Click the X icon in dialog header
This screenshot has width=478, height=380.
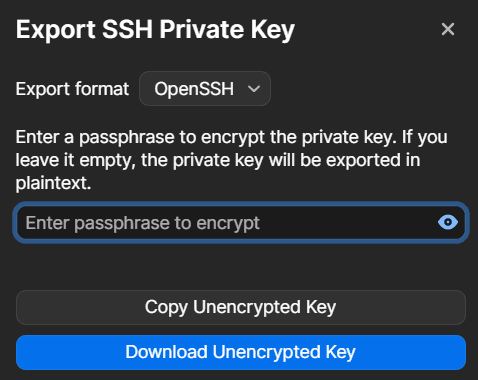point(448,29)
